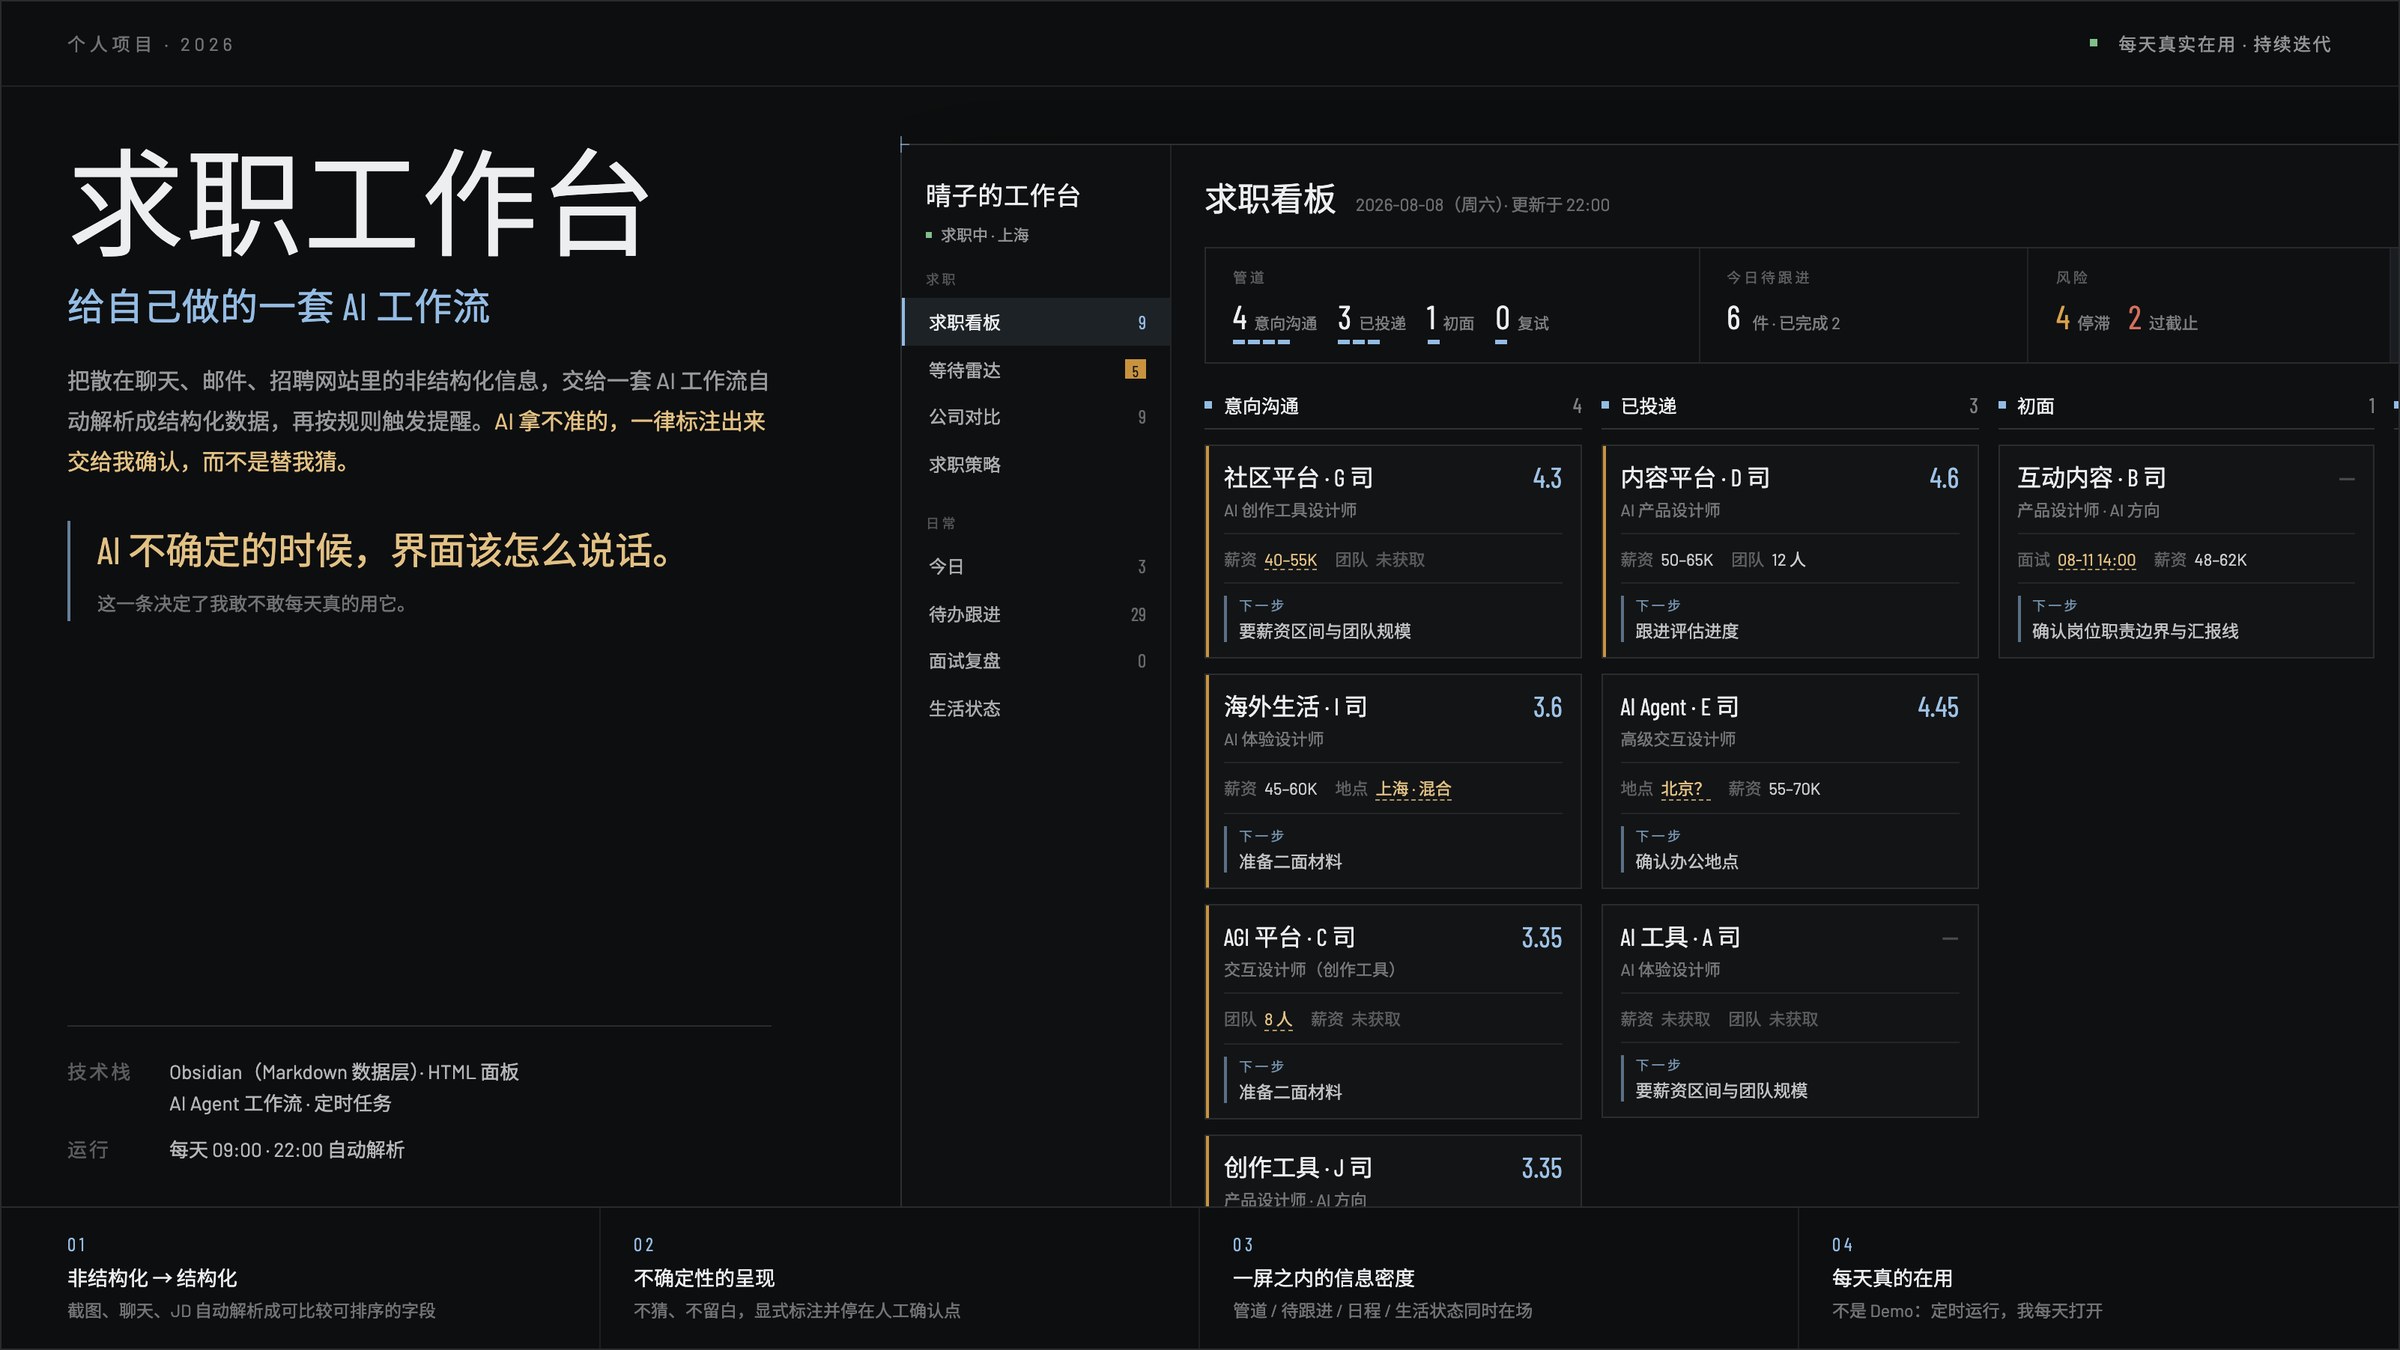
Task: Open the 海外生活 · I 司 card
Action: [x=1393, y=781]
